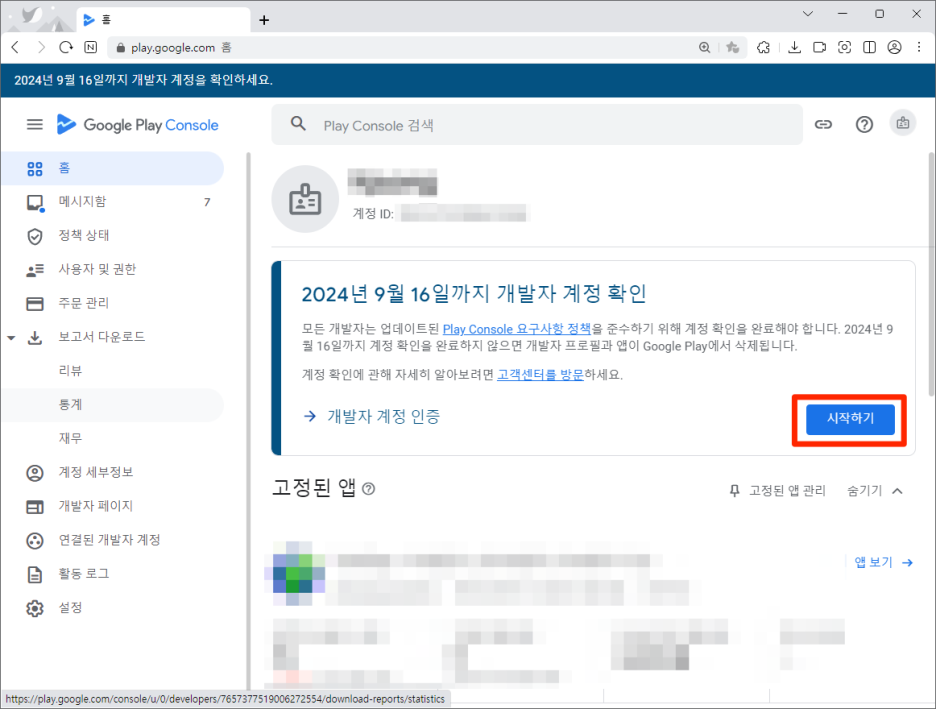This screenshot has width=936, height=709.
Task: Click the shield icon for 정책 상태
Action: point(35,236)
